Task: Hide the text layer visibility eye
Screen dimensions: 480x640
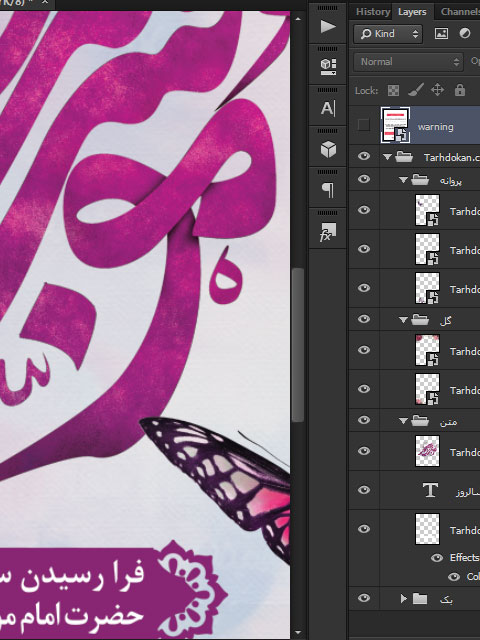Action: [x=364, y=489]
